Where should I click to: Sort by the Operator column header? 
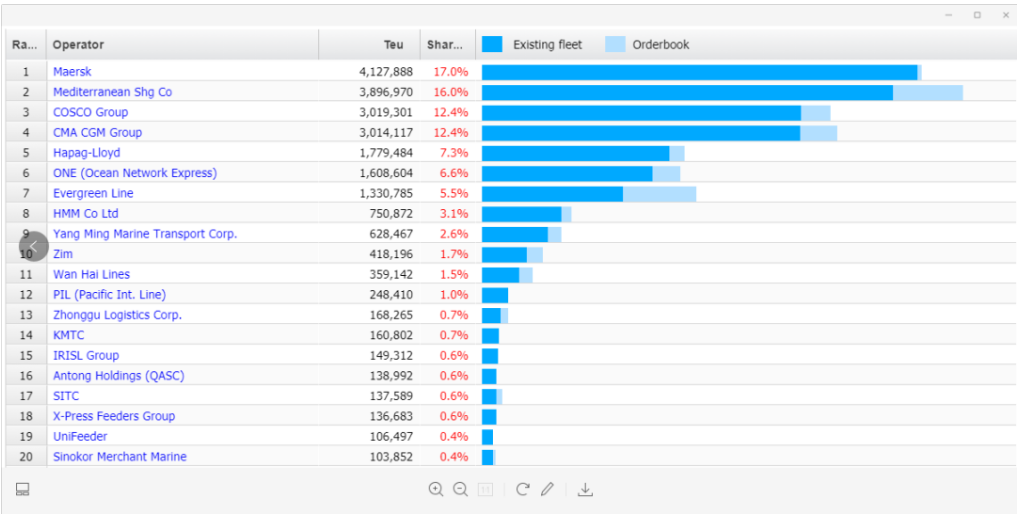tap(182, 45)
